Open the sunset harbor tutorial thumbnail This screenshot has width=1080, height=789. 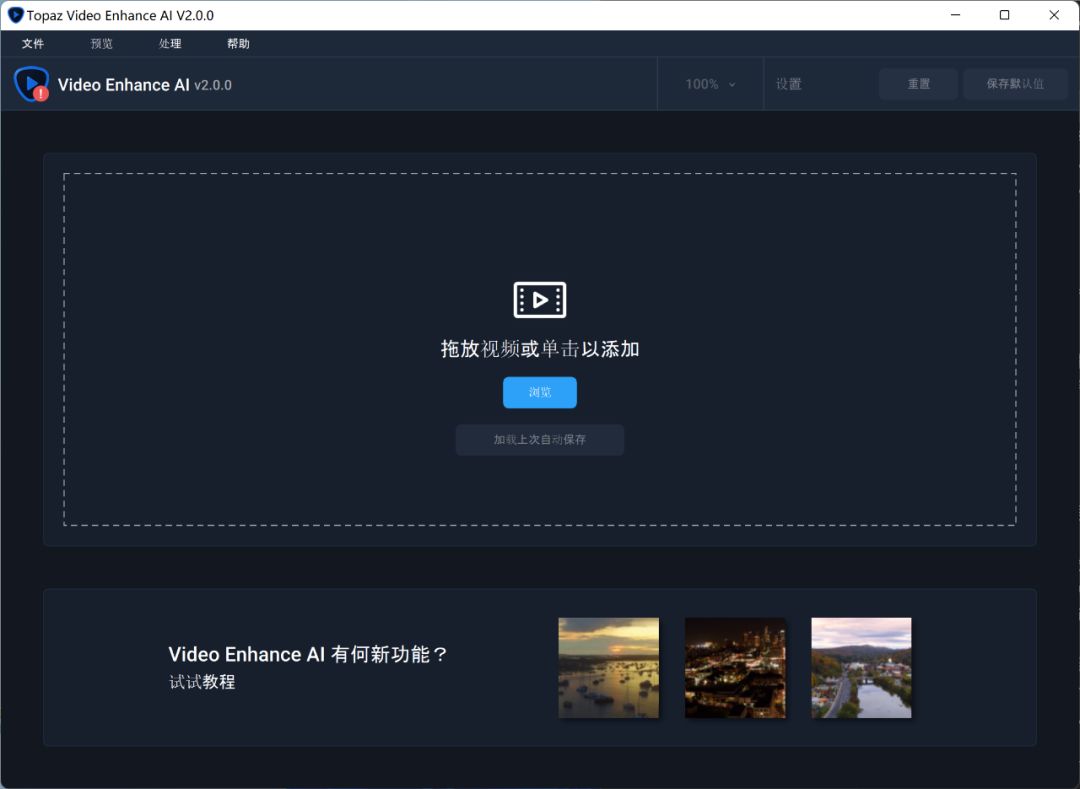pos(609,668)
